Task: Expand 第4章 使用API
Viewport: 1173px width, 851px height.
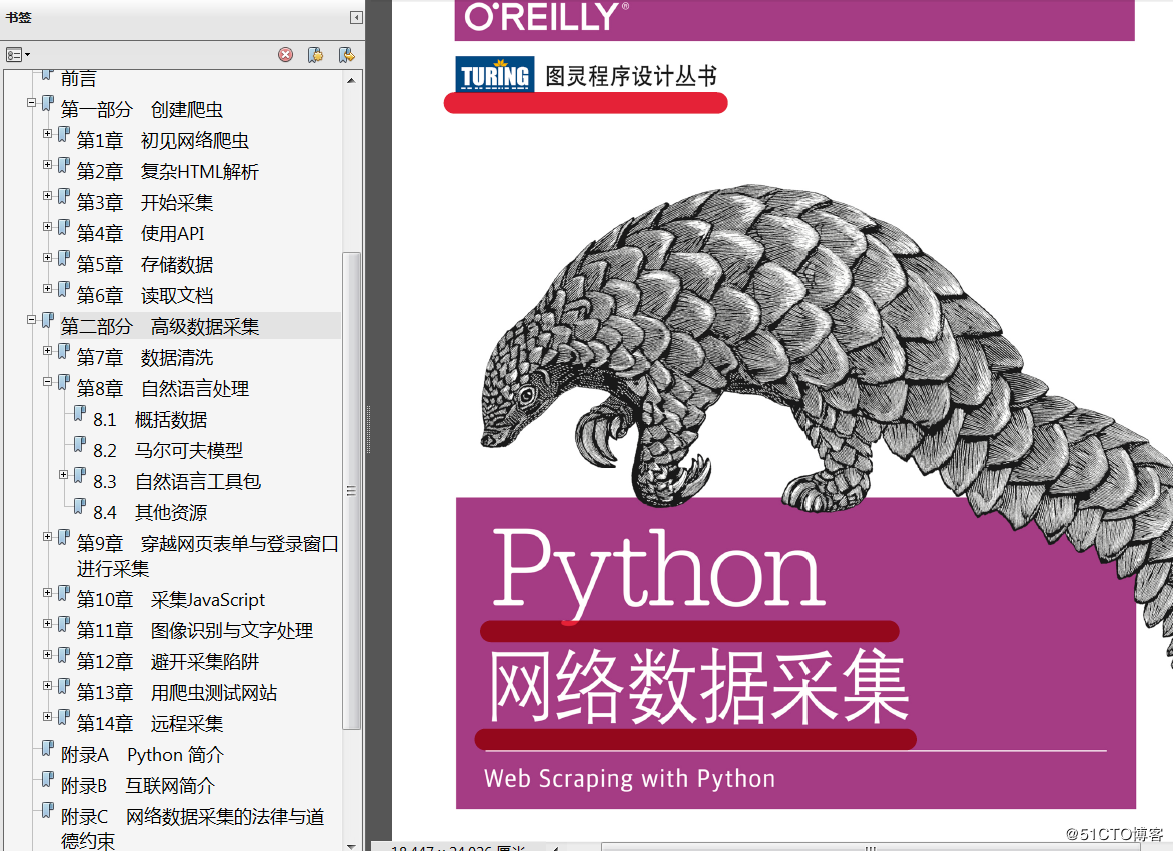Action: pyautogui.click(x=48, y=227)
